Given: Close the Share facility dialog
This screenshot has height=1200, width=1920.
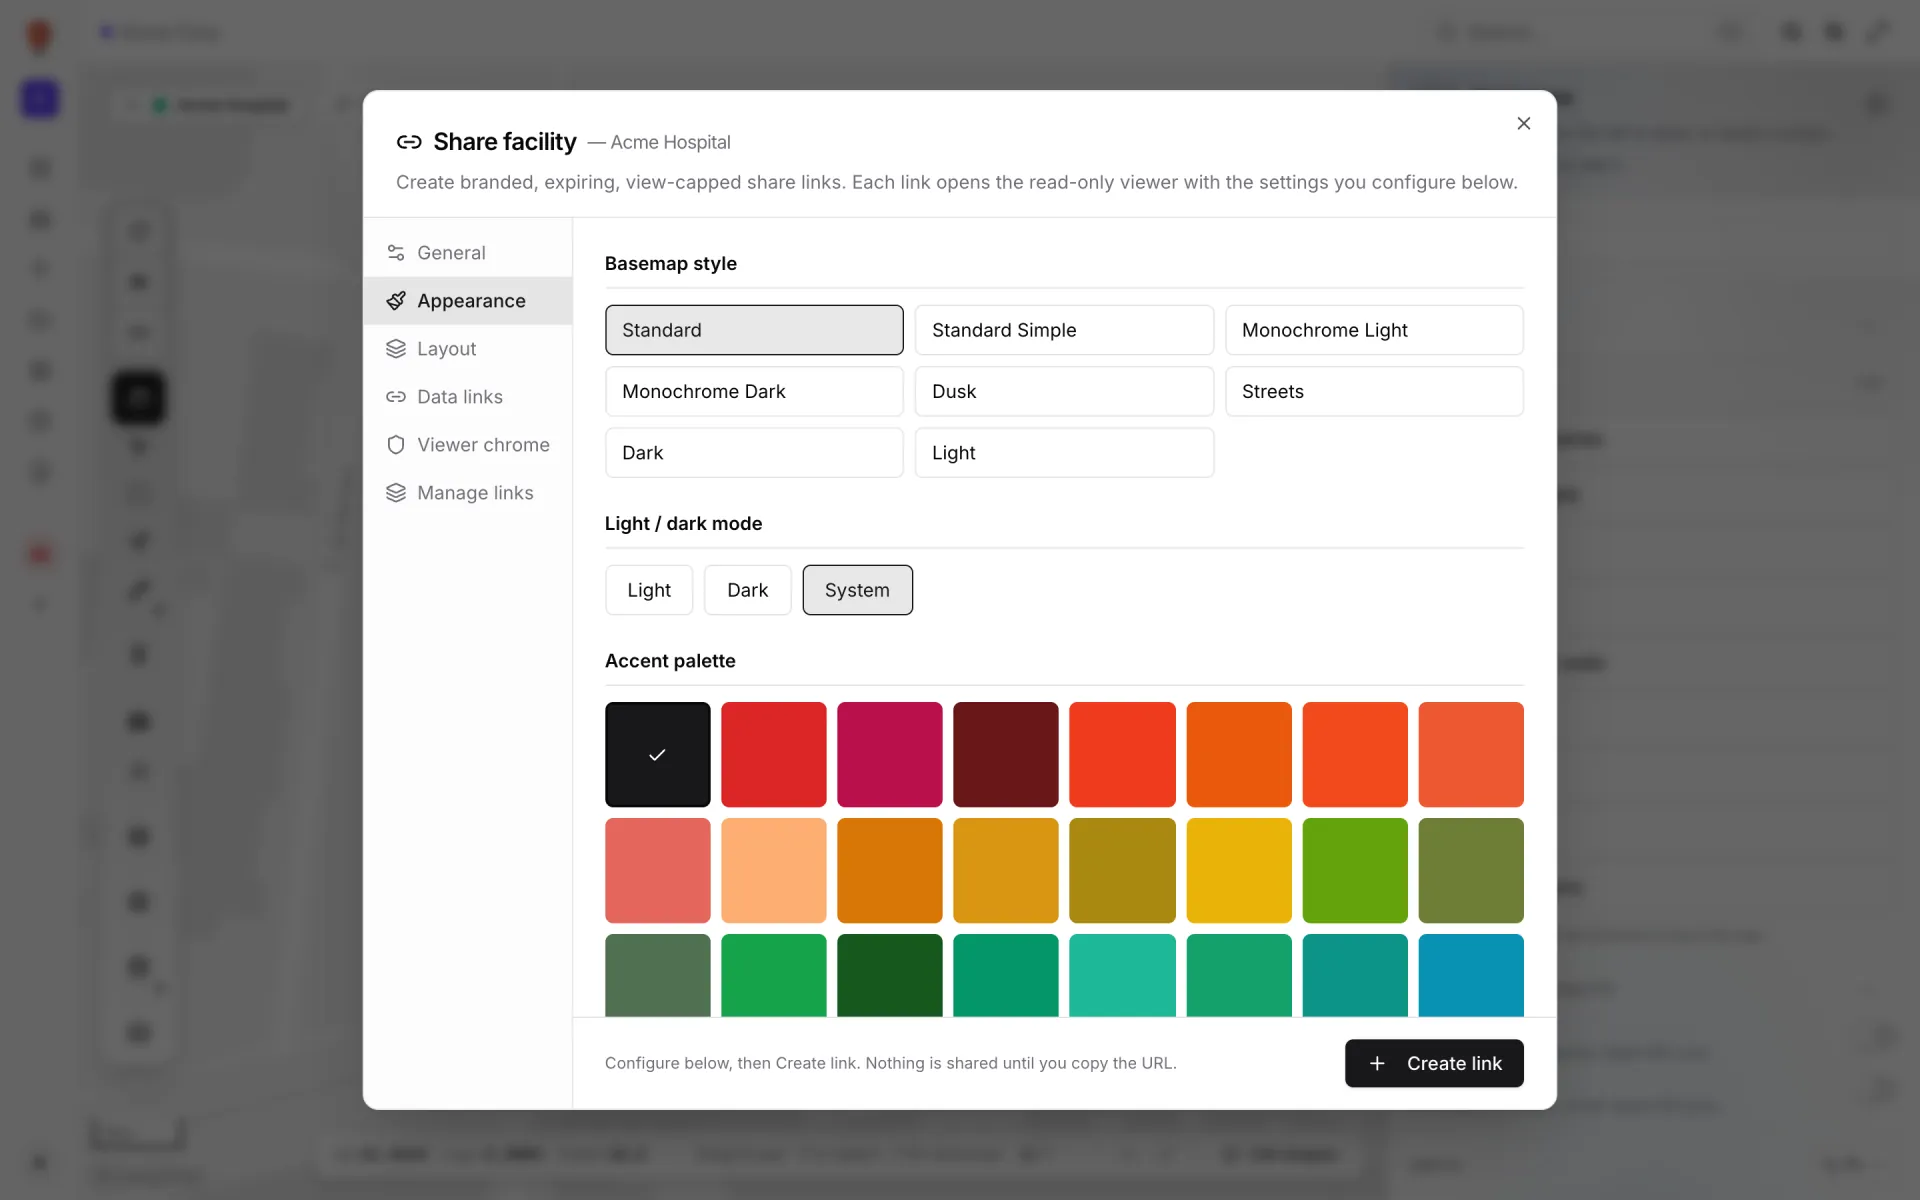Looking at the screenshot, I should click(1523, 123).
